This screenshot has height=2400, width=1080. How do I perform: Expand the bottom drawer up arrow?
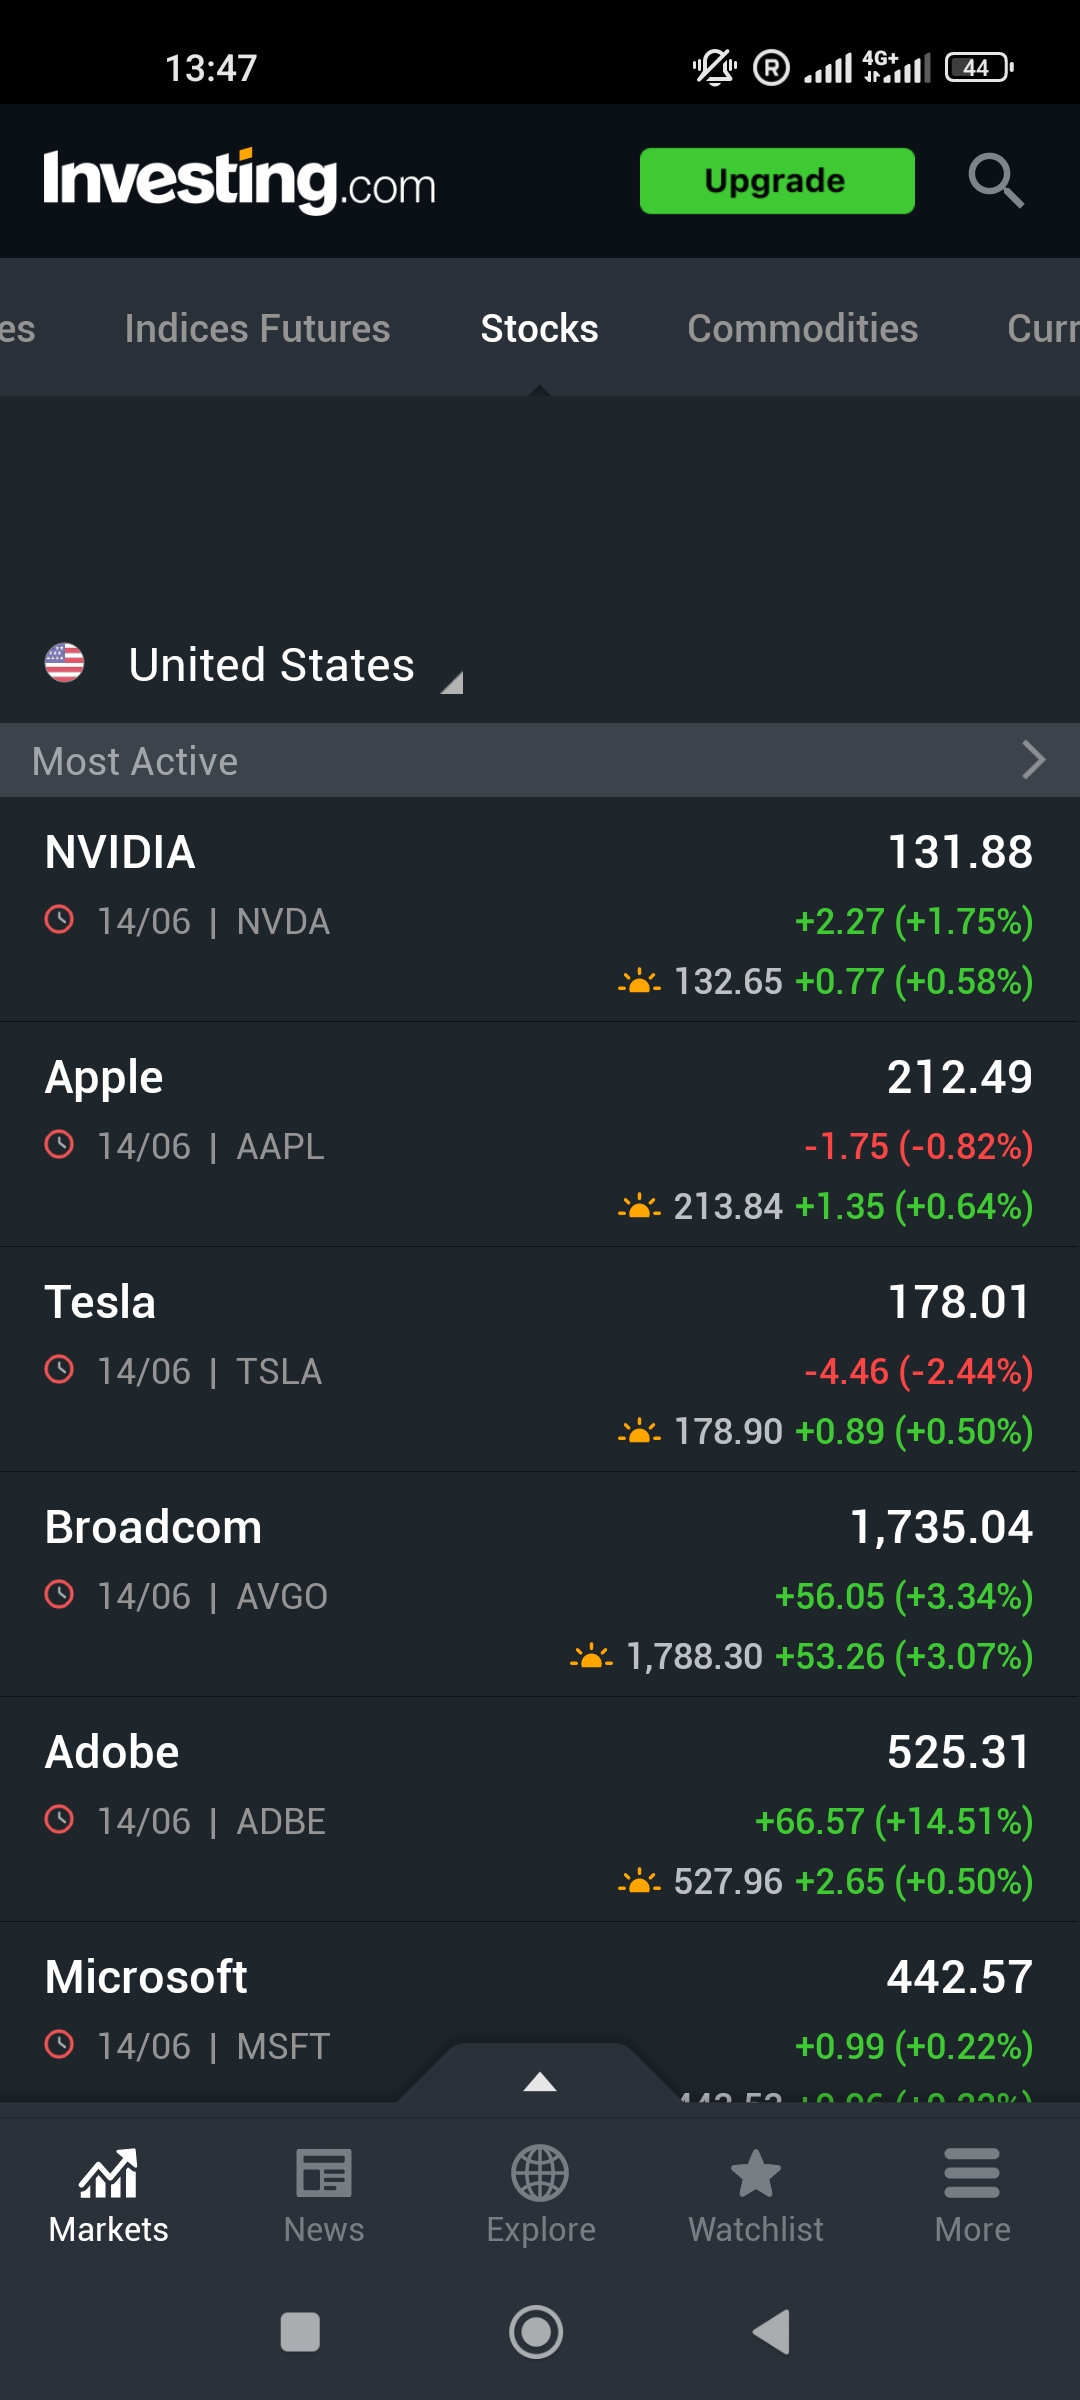click(x=540, y=2082)
